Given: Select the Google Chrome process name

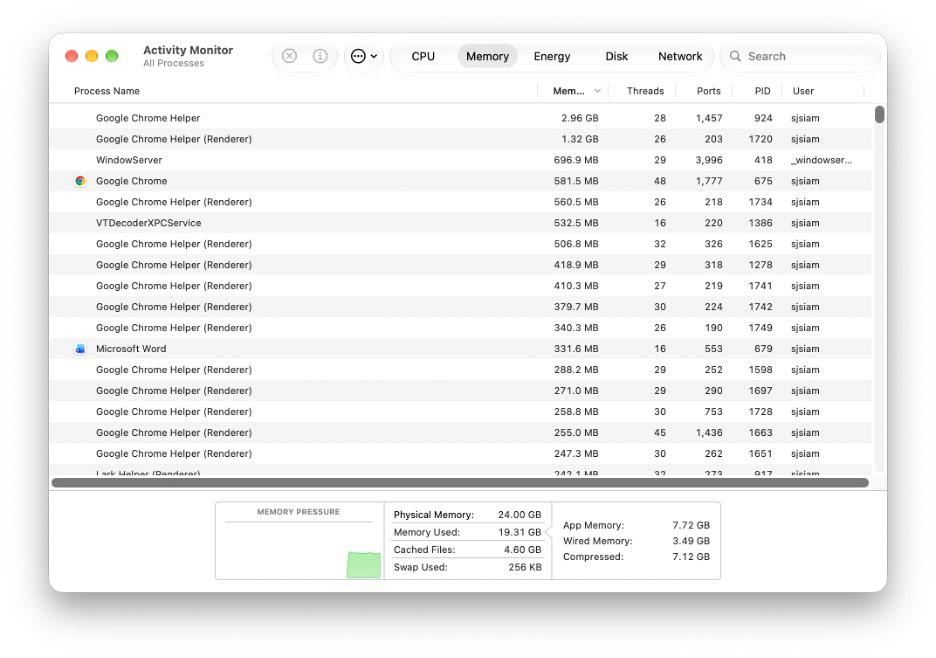Looking at the screenshot, I should (131, 181).
